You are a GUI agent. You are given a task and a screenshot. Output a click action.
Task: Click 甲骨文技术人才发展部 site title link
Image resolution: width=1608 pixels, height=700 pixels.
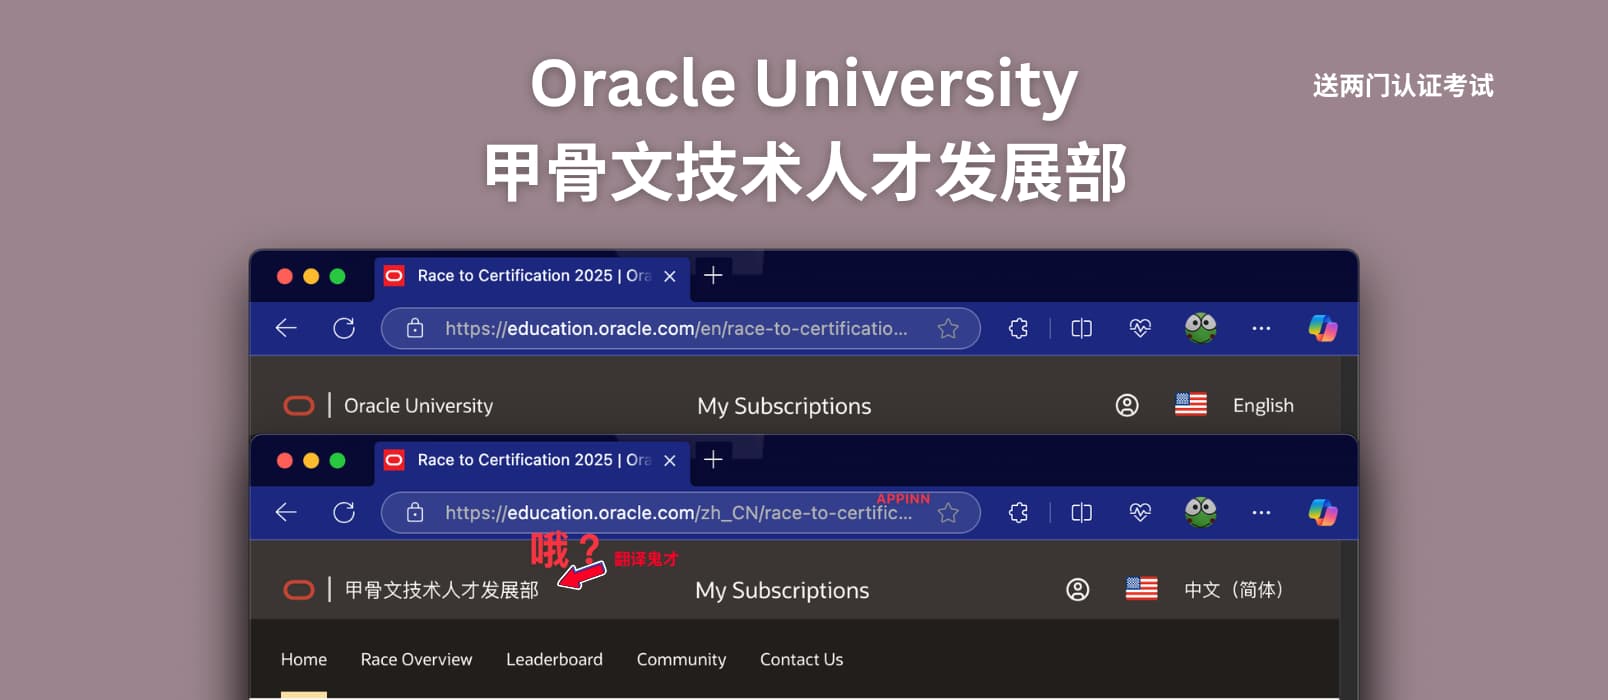(x=441, y=590)
